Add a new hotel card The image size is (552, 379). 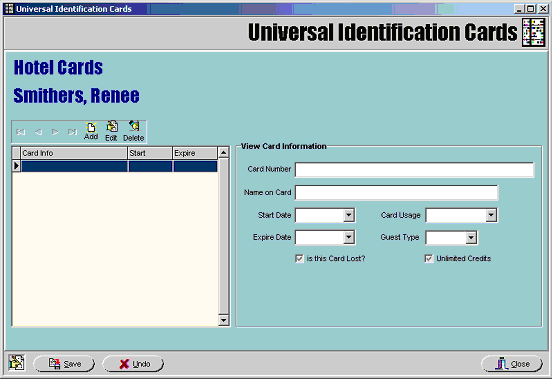(x=91, y=131)
